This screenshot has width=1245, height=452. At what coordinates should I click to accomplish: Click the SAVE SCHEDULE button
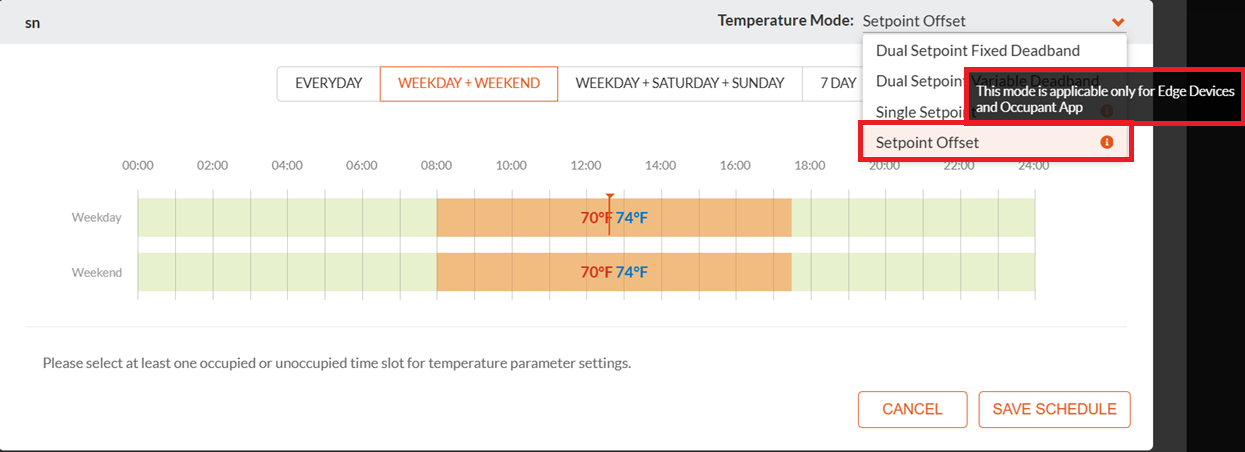[1054, 409]
